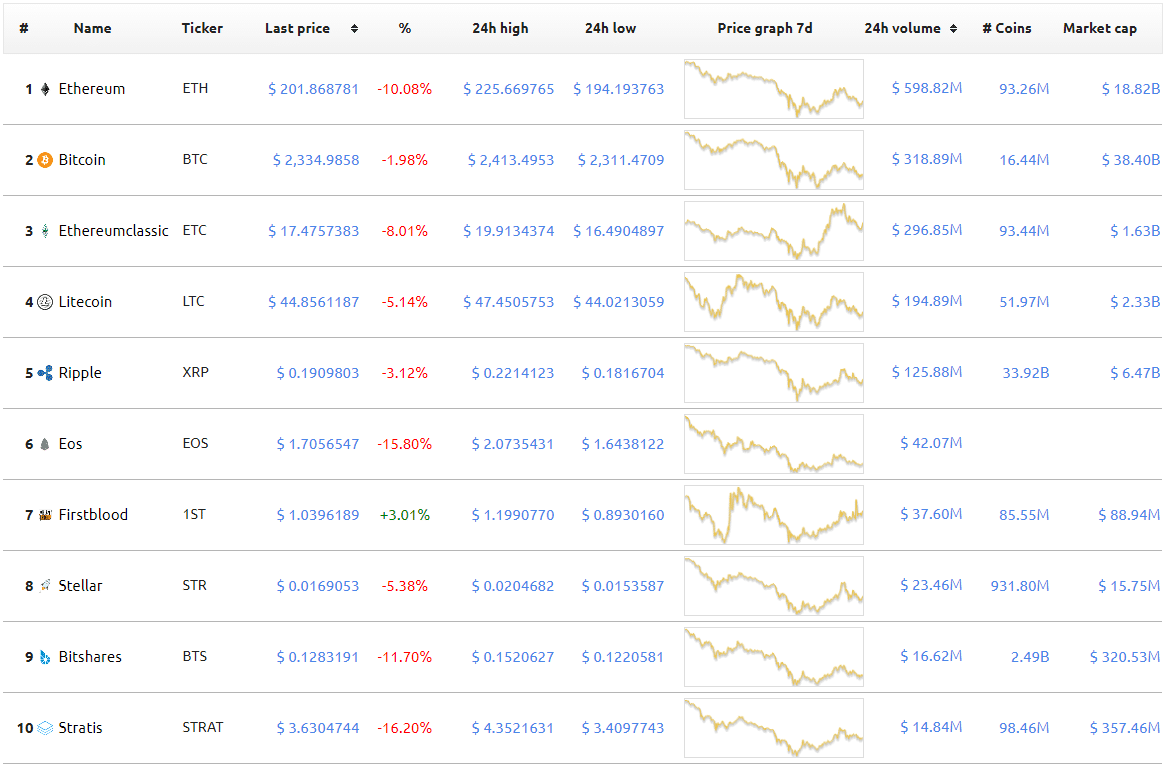Viewport: 1168px width, 766px height.
Task: Click the # Coins column header
Action: coord(1006,28)
